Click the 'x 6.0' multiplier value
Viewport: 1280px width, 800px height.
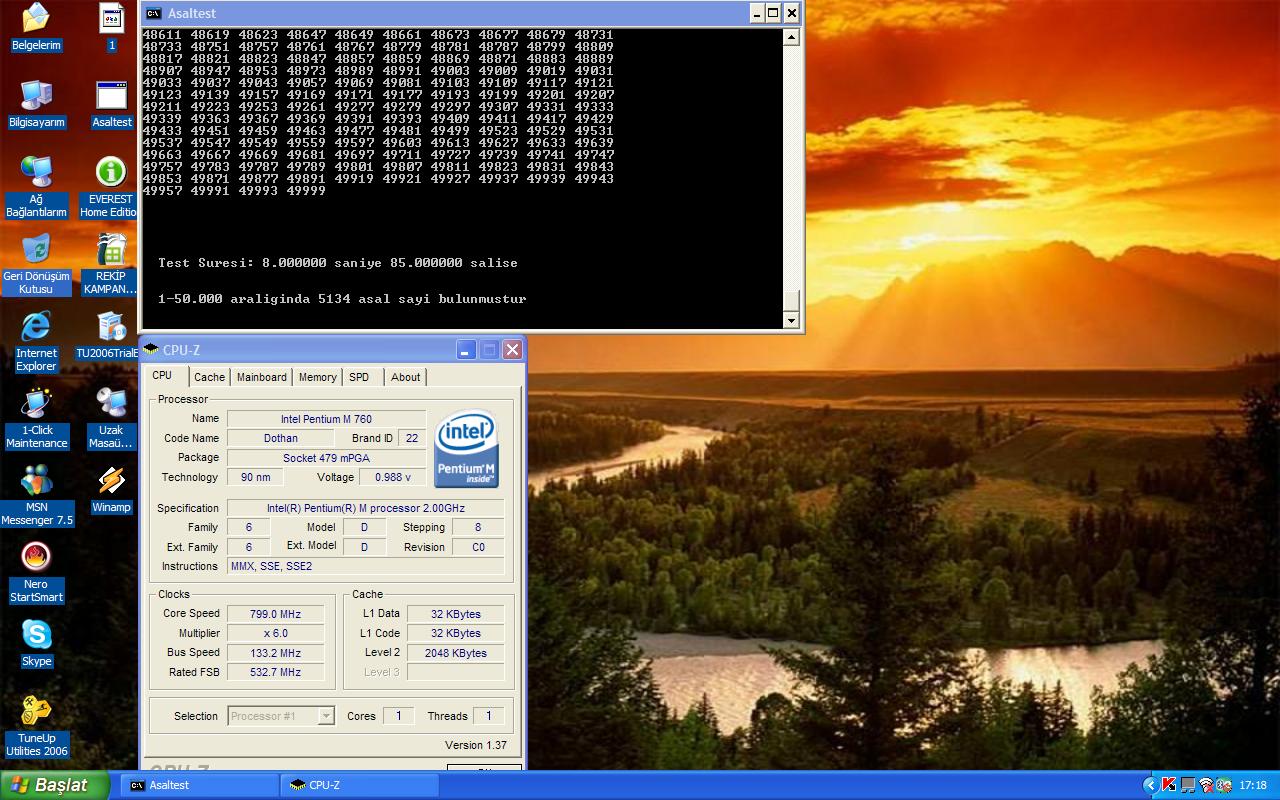point(275,633)
